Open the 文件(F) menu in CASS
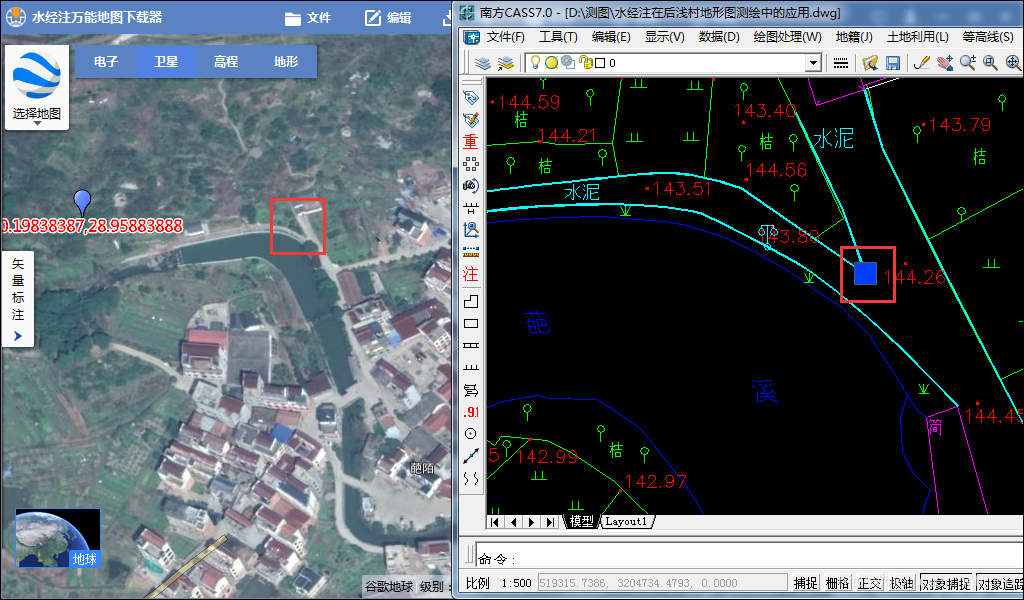1024x600 pixels. point(505,37)
